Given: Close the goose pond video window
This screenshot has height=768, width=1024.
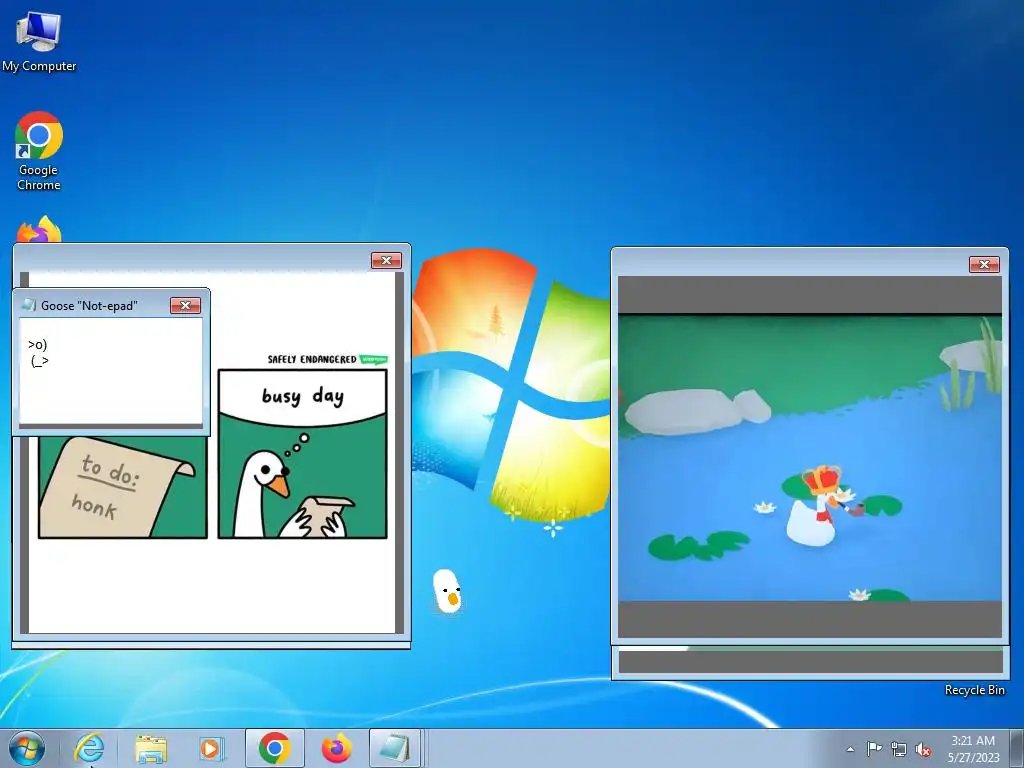Looking at the screenshot, I should [984, 264].
